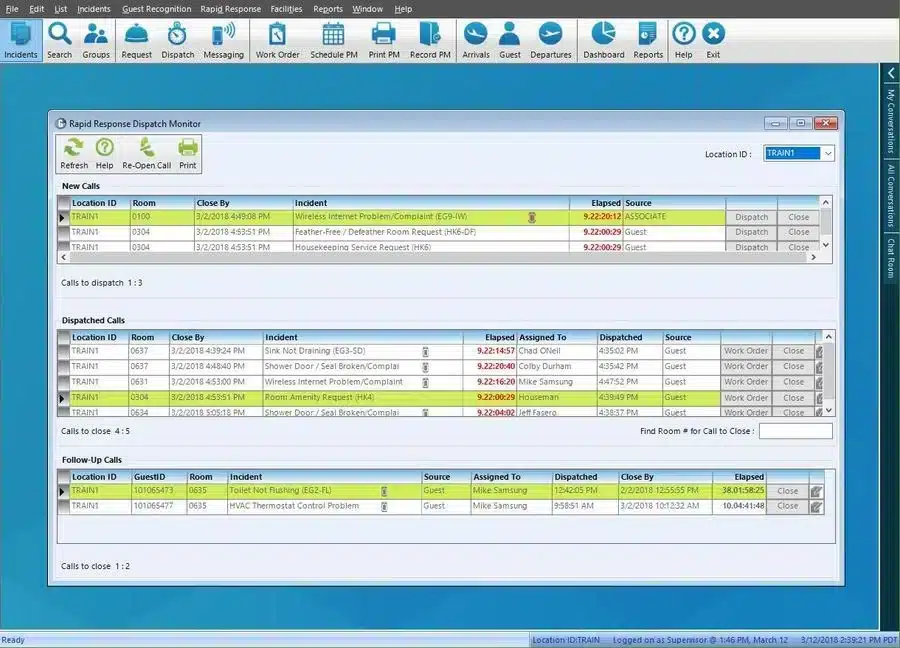The width and height of the screenshot is (900, 648).
Task: Click the Search magnifier icon
Action: [x=59, y=40]
